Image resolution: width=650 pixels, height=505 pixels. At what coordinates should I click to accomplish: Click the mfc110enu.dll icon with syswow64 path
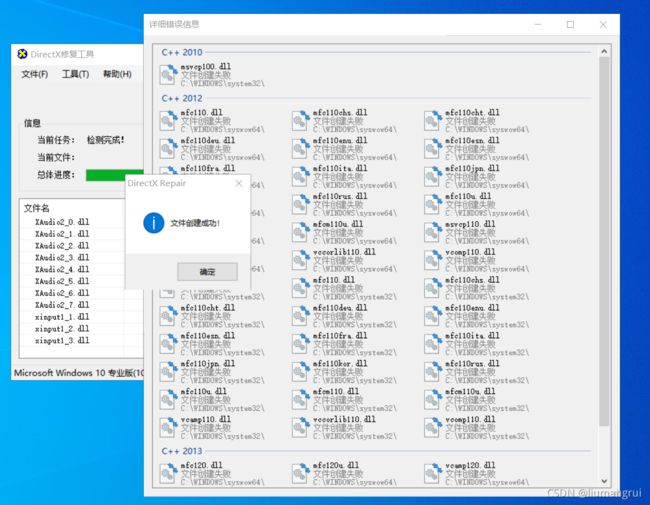point(301,148)
